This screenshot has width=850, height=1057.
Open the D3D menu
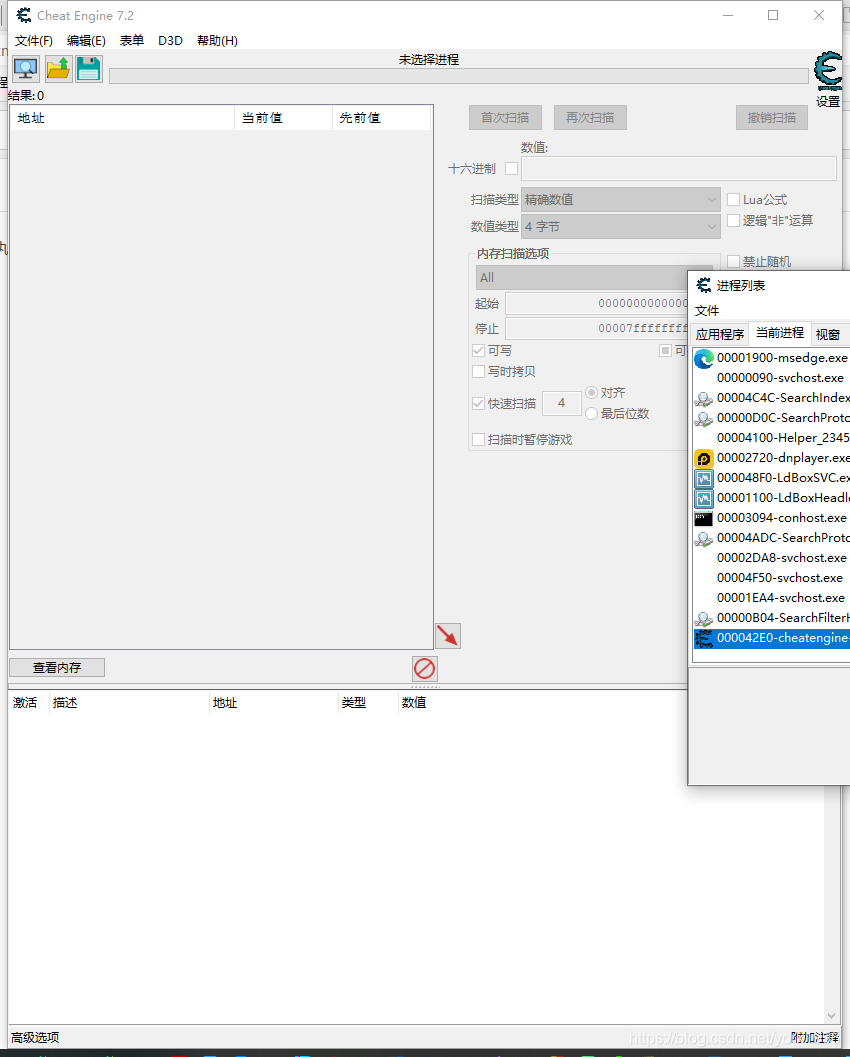point(171,40)
